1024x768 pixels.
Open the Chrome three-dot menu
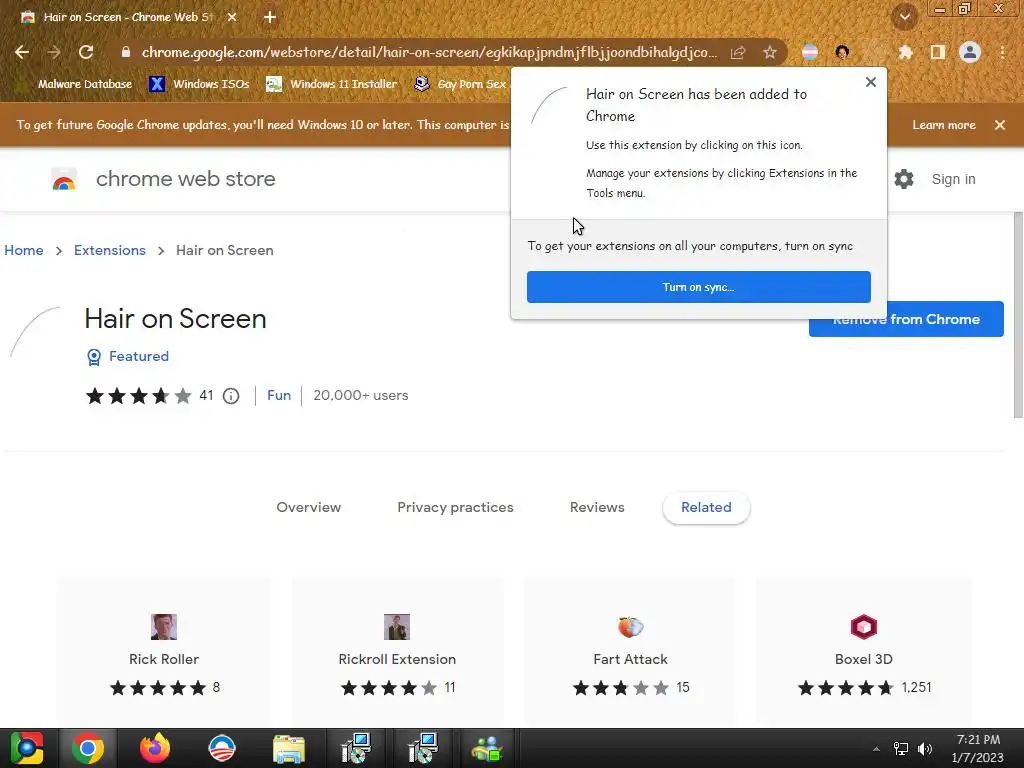click(1002, 52)
